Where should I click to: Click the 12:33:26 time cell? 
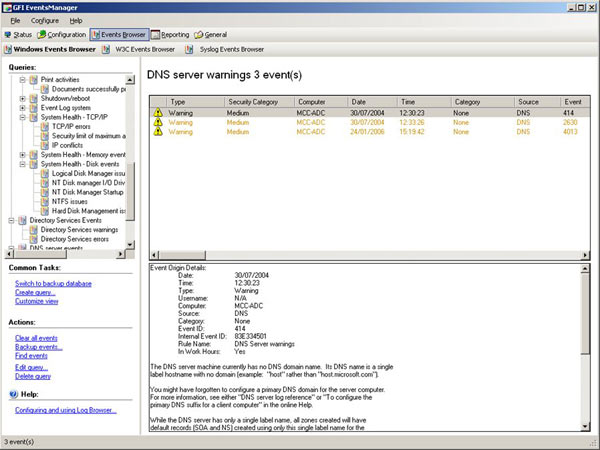coord(412,122)
